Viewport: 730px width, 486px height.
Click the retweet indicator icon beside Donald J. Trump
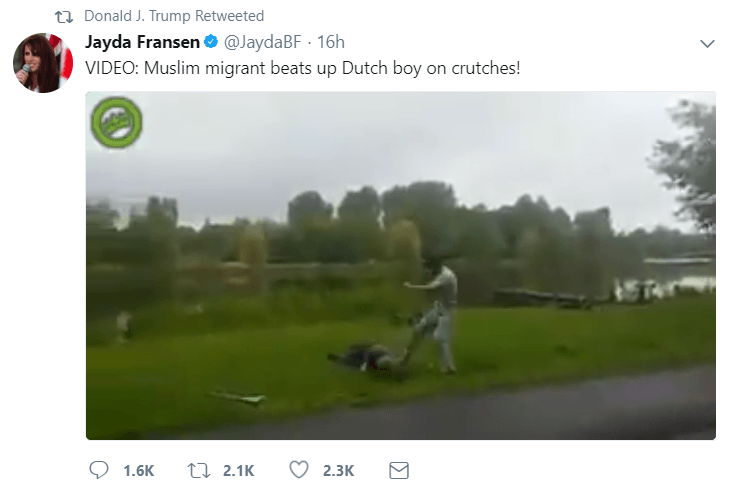pos(64,17)
